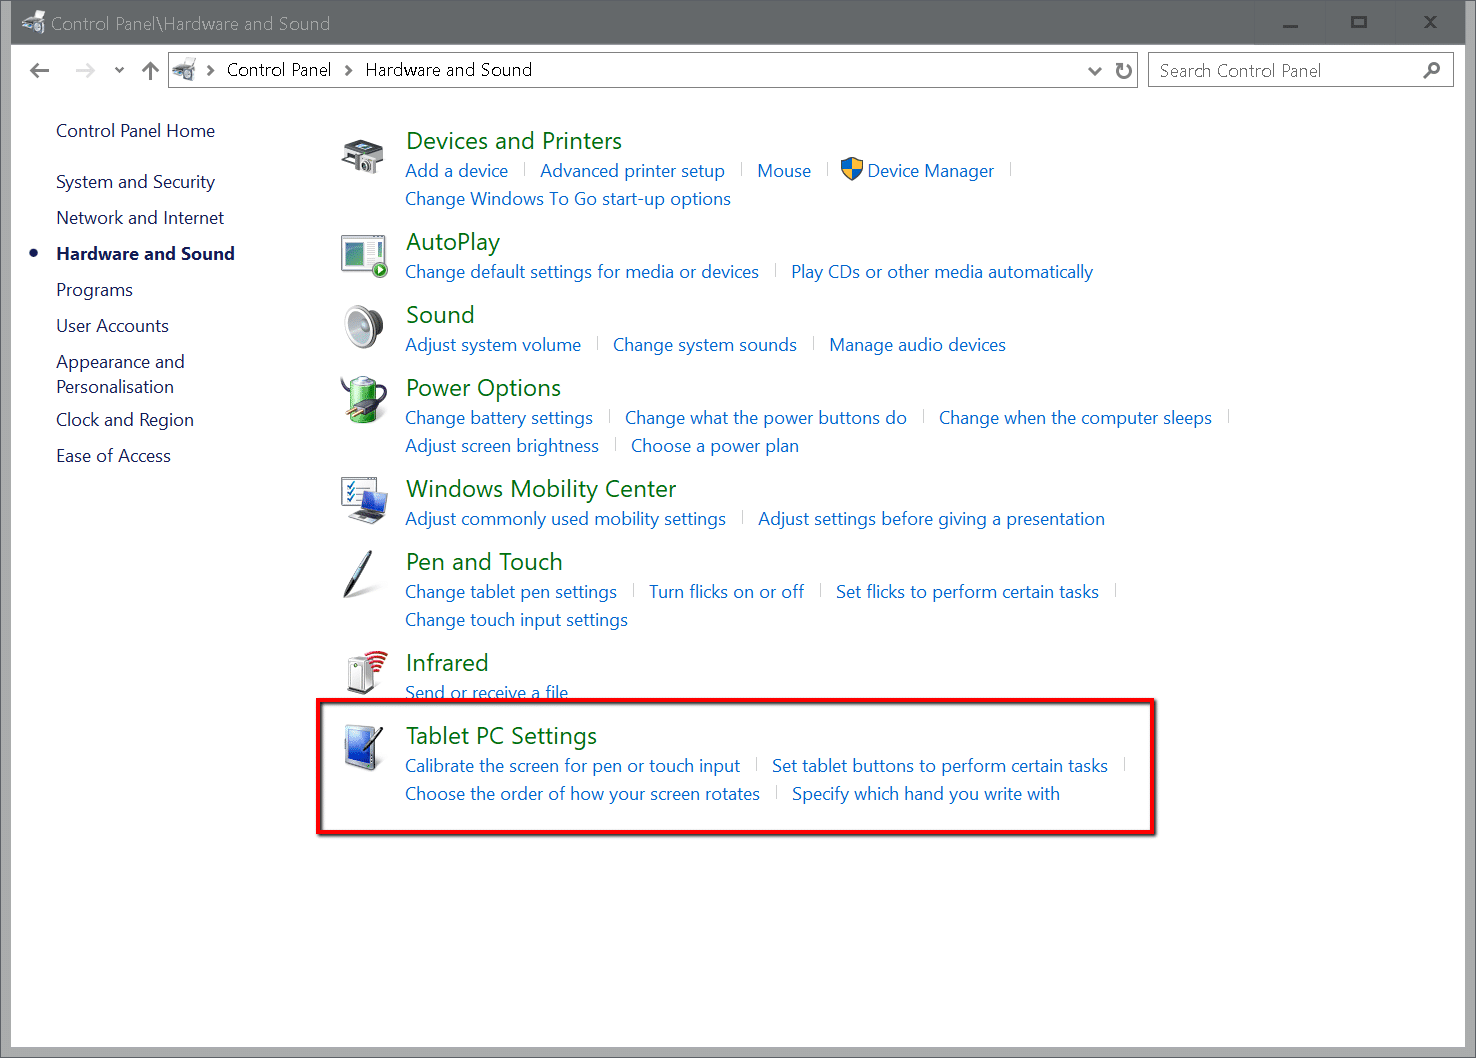Go back with the Back arrow
Viewport: 1476px width, 1058px height.
(40, 70)
